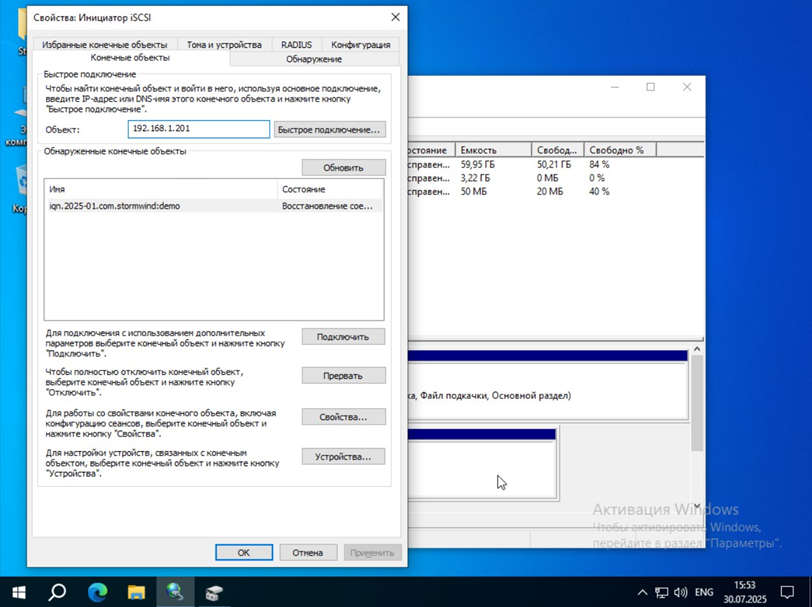The height and width of the screenshot is (607, 812).
Task: Open taskbar search magnifier
Action: (57, 591)
